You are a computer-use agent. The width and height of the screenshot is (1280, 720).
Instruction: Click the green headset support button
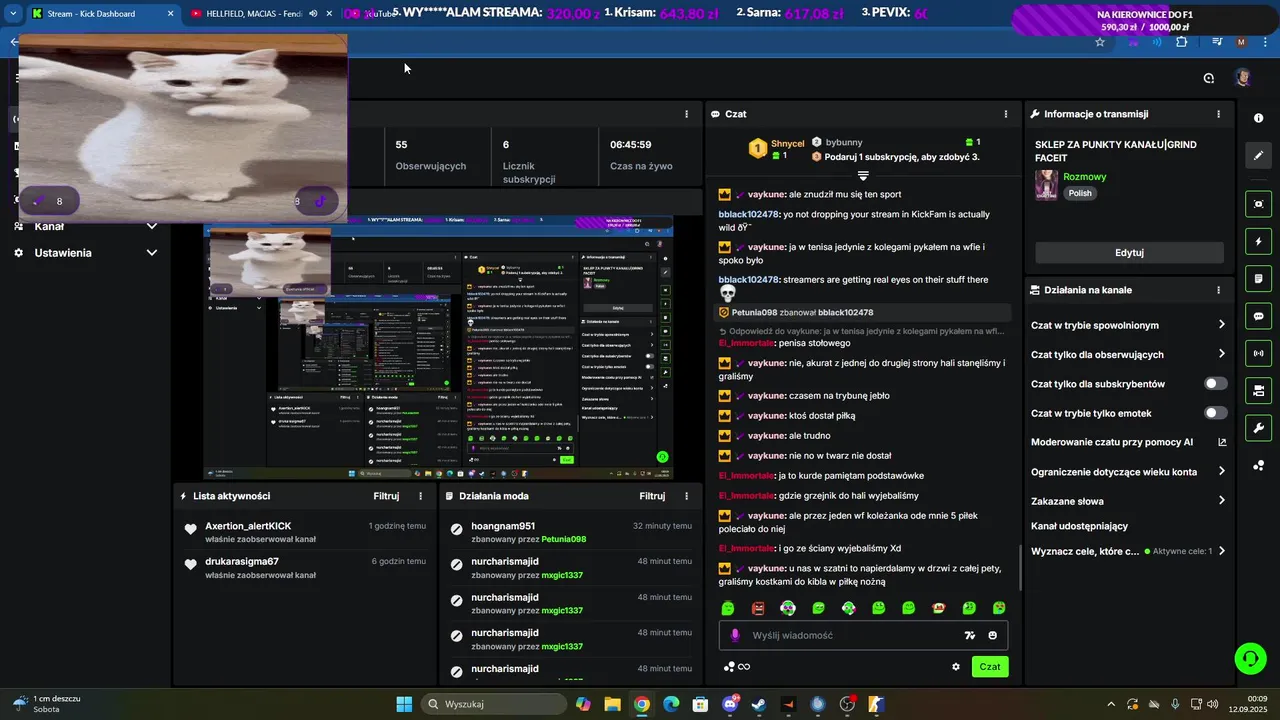coord(1250,658)
